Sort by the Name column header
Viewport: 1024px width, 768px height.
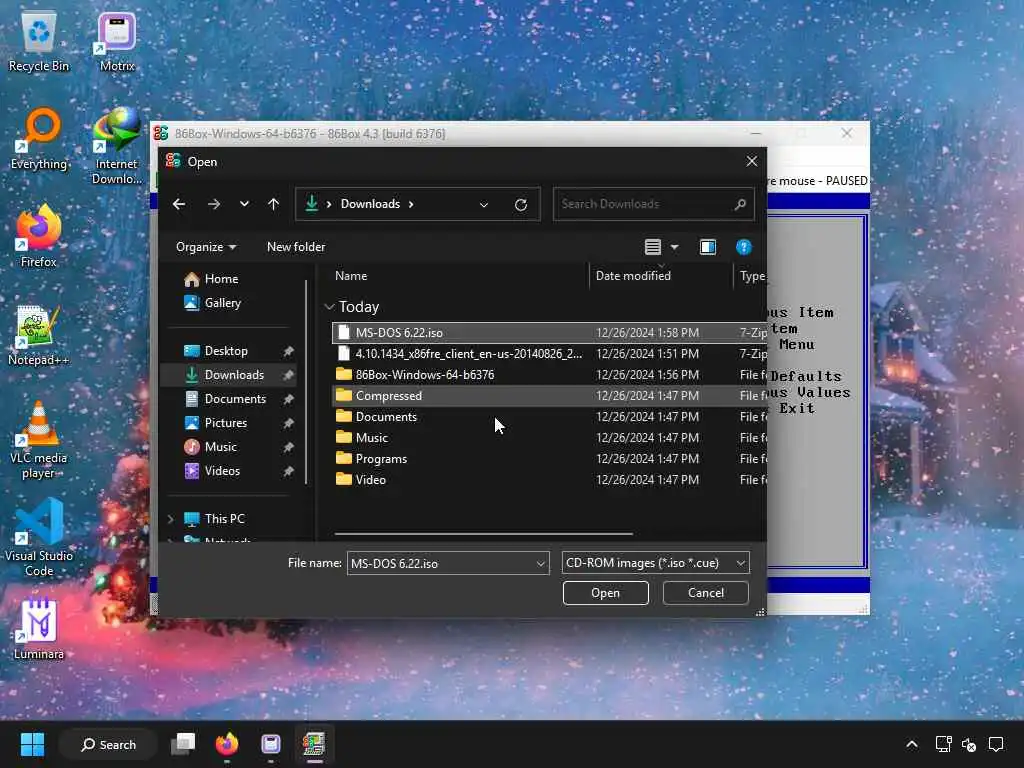(351, 276)
